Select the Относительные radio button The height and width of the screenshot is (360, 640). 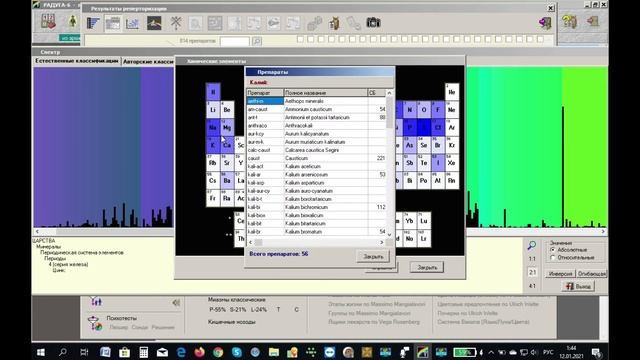(553, 258)
